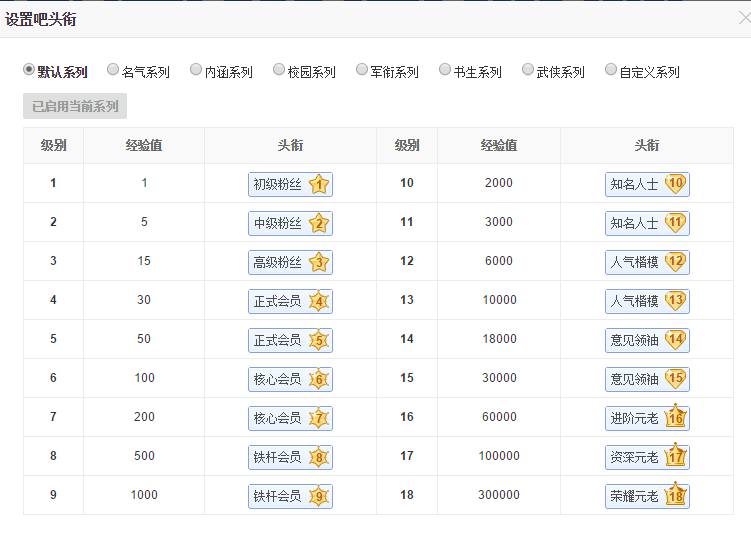This screenshot has width=751, height=536.
Task: Click the level 13 heart badge icon
Action: (676, 300)
